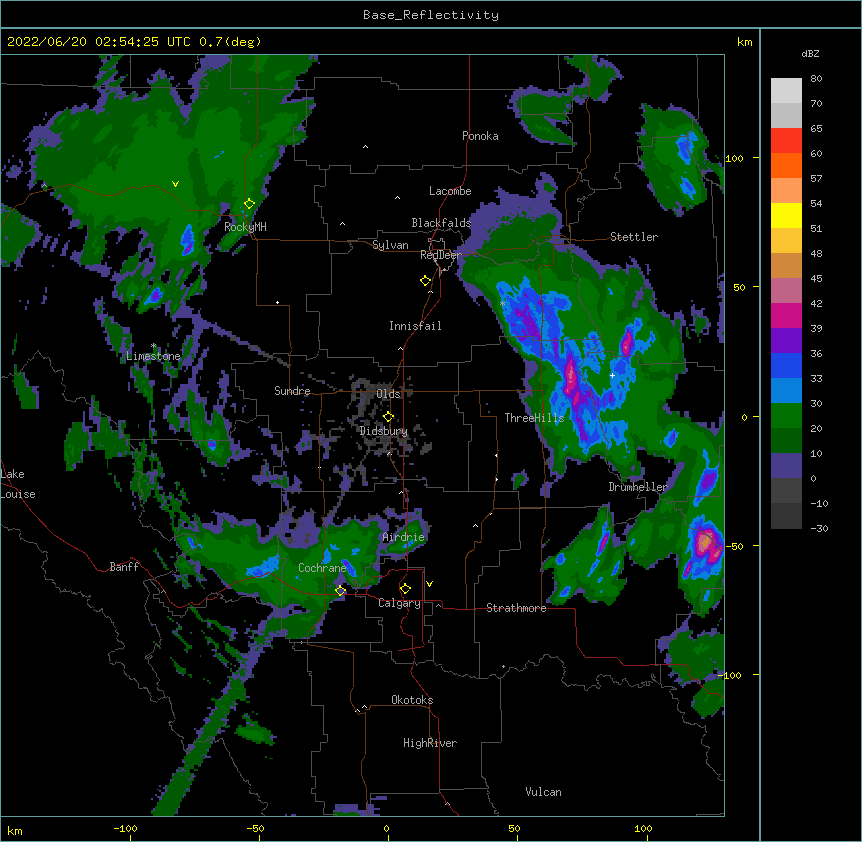Click the RockyMH label

pos(245,227)
